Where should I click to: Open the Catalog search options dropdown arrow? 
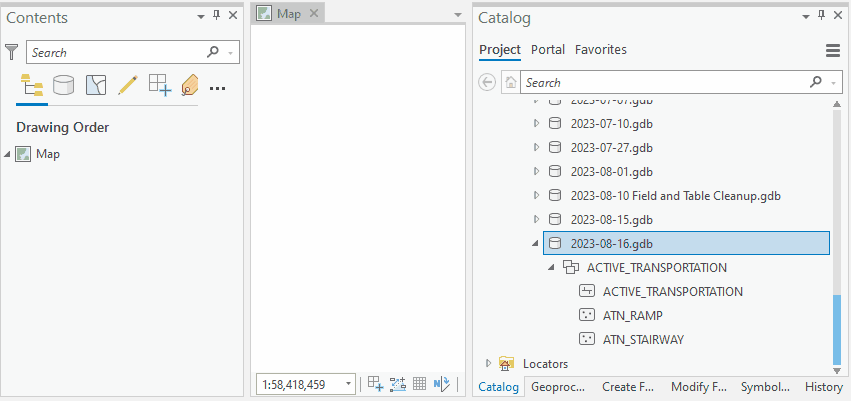point(833,83)
